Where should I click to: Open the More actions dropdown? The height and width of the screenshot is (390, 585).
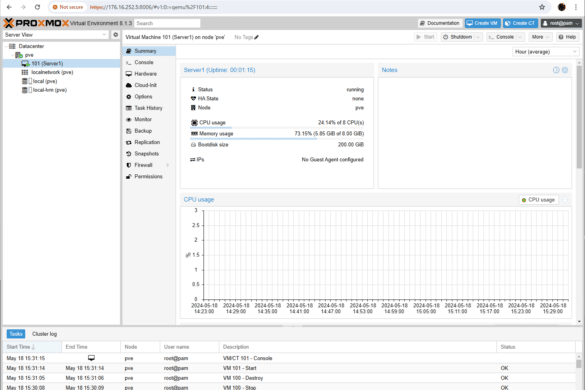coord(540,37)
